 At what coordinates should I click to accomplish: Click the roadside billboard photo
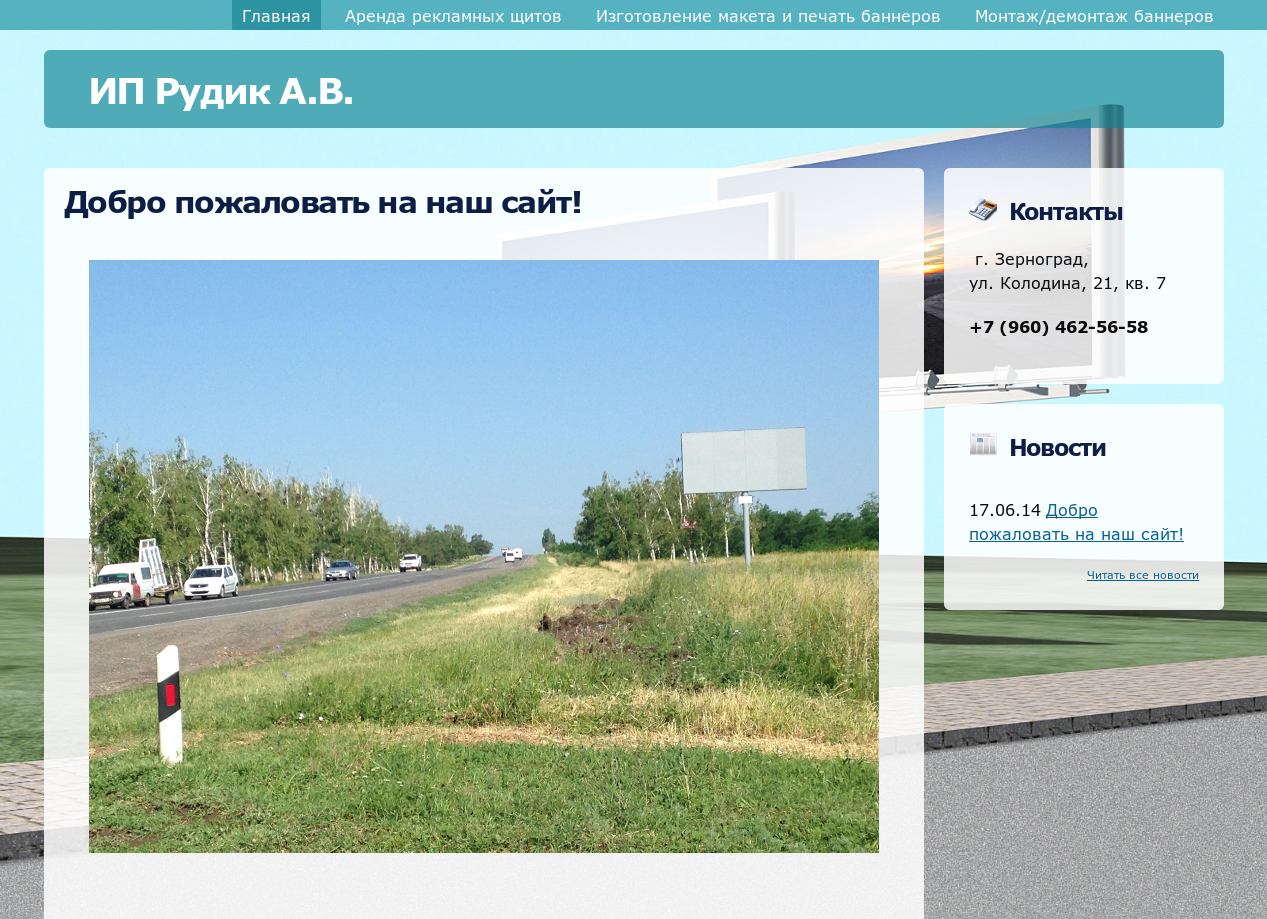[484, 556]
